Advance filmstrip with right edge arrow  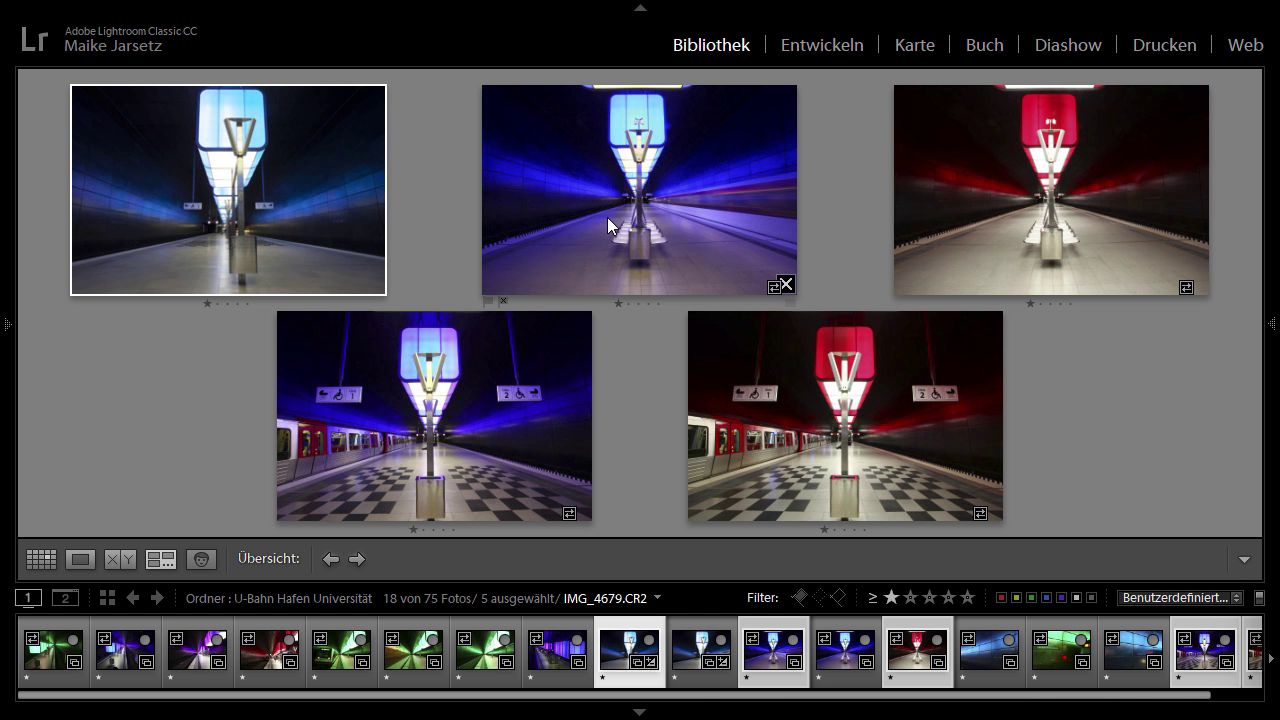click(x=1271, y=658)
